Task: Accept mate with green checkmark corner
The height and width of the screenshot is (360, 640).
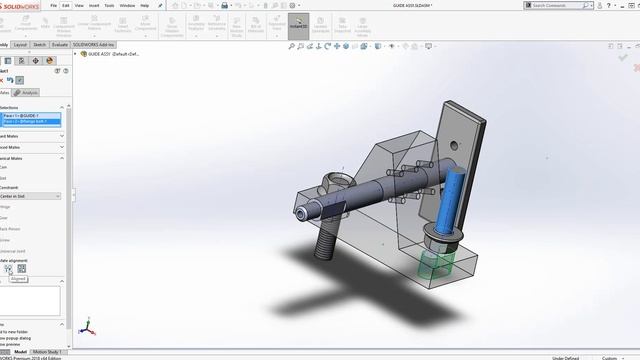Action: click(x=622, y=58)
